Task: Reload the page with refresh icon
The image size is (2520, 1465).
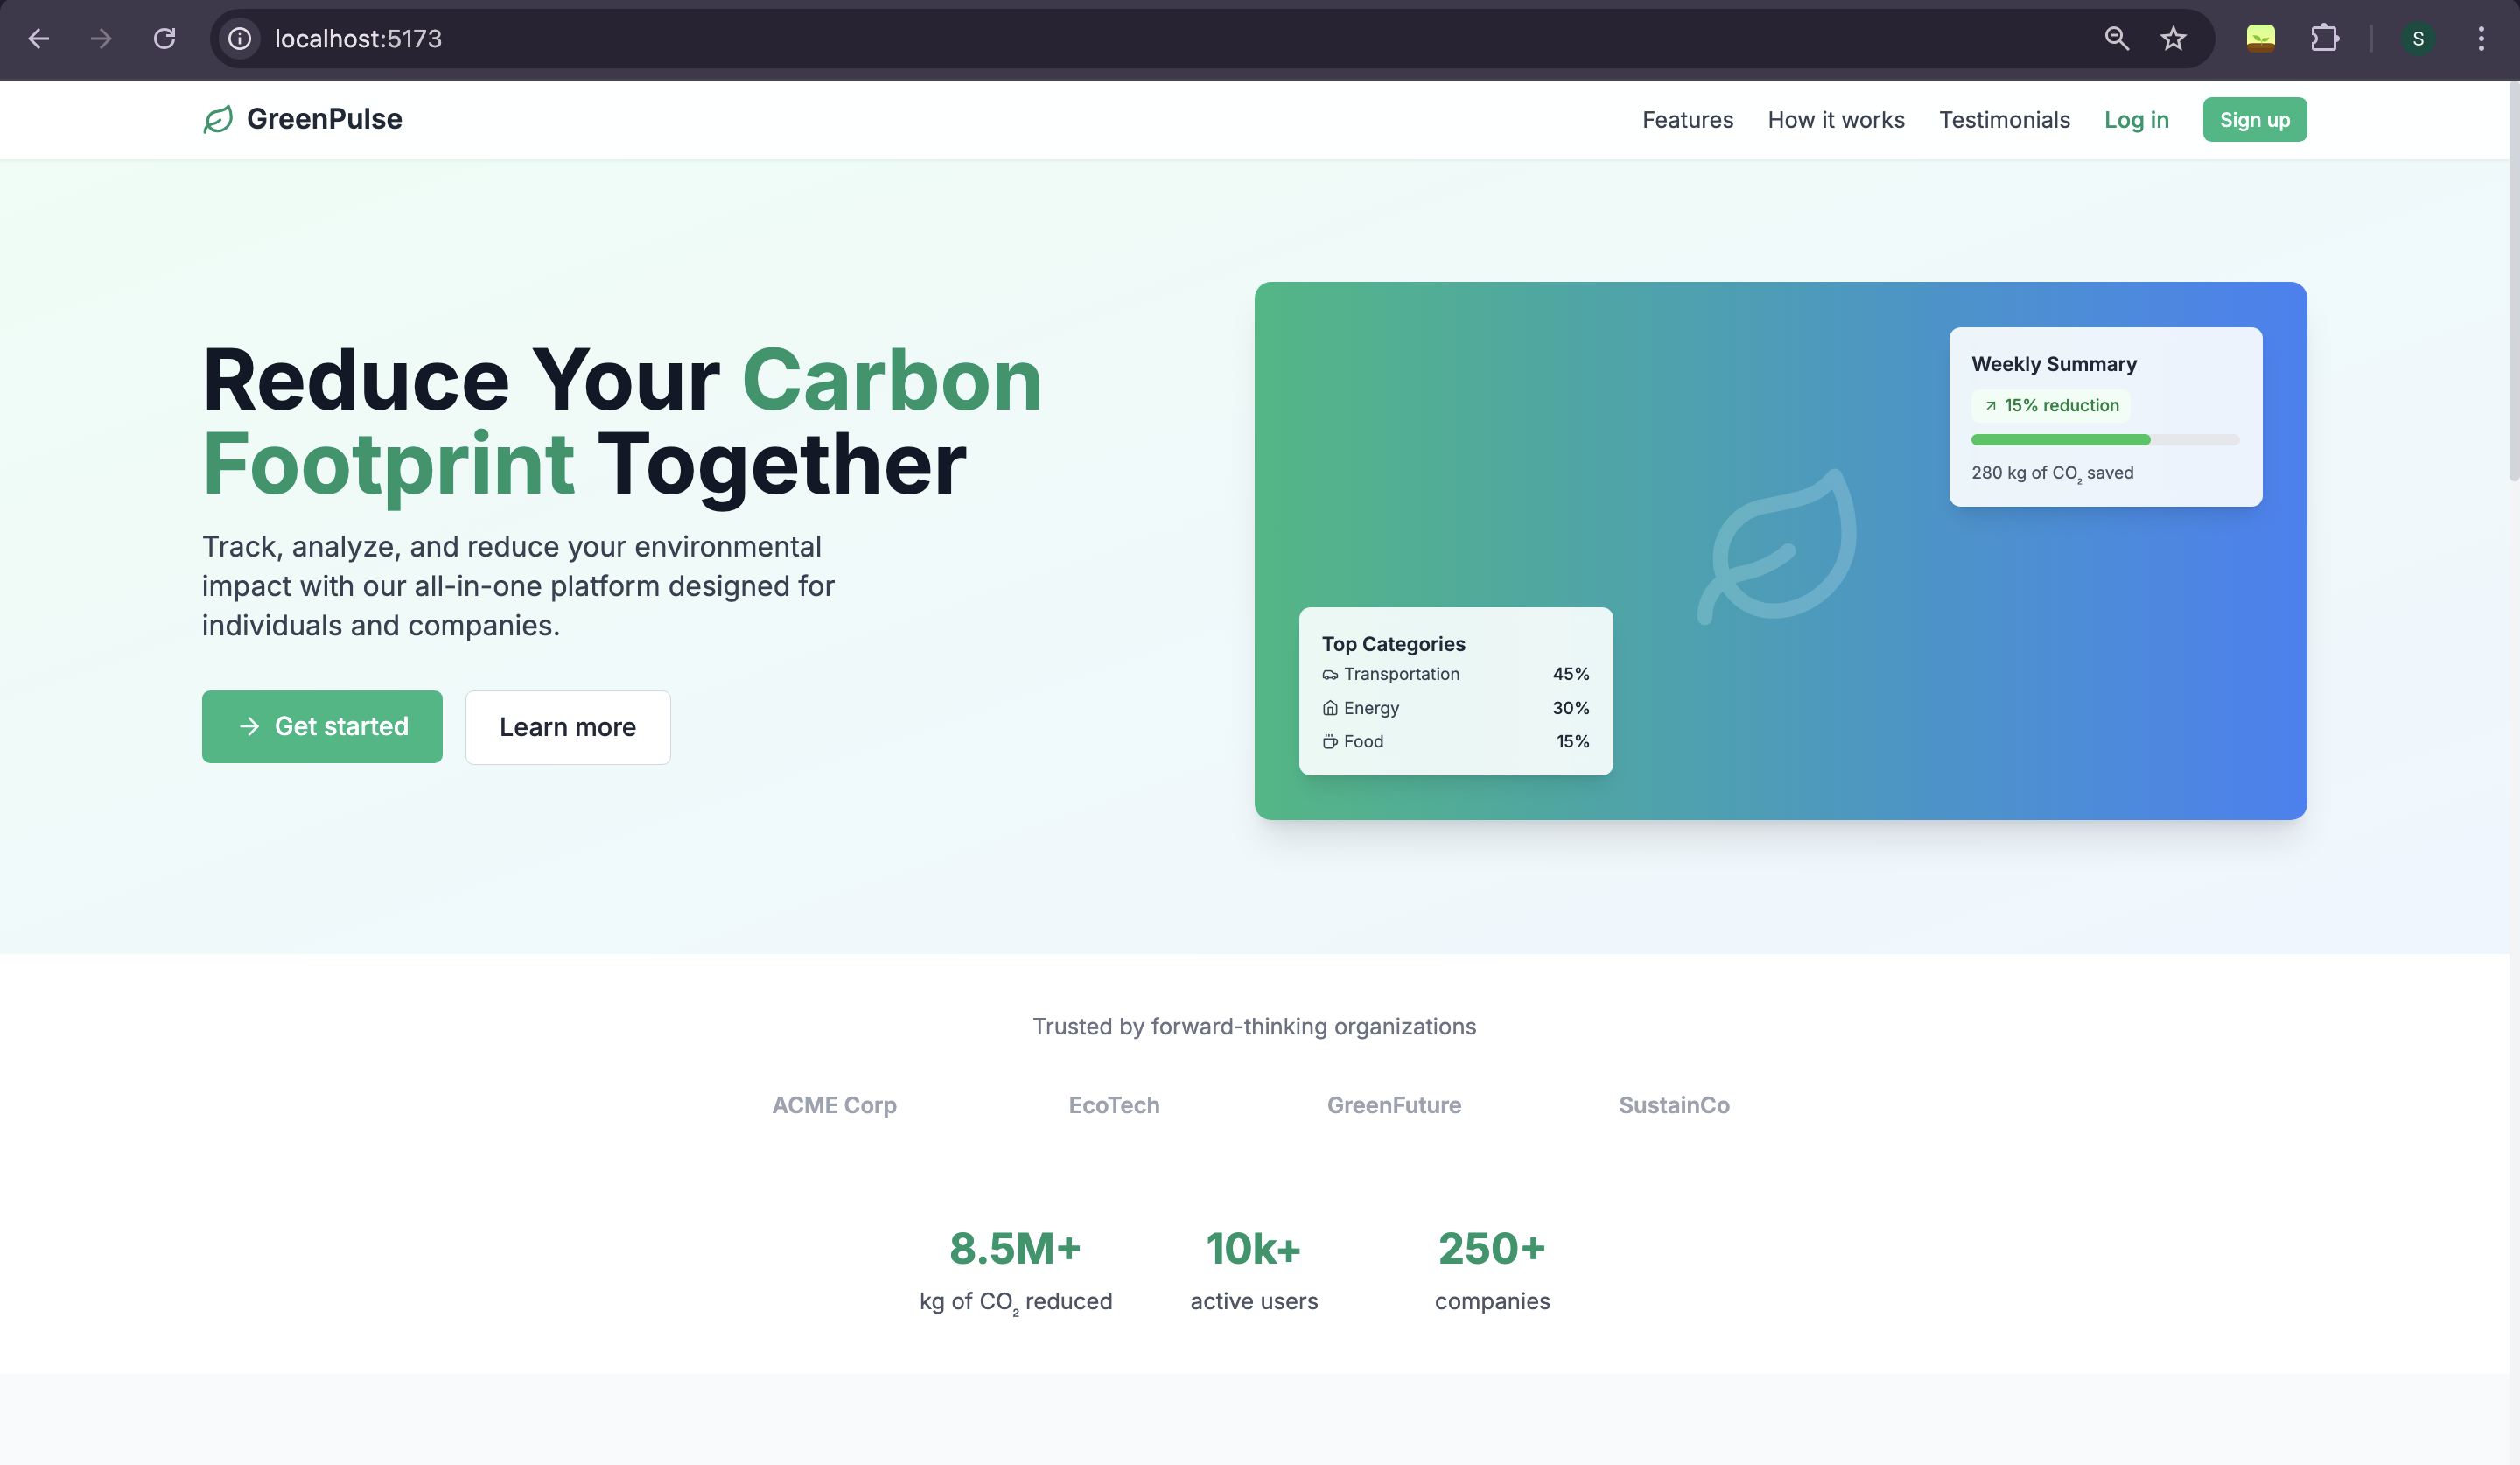Action: pos(165,38)
